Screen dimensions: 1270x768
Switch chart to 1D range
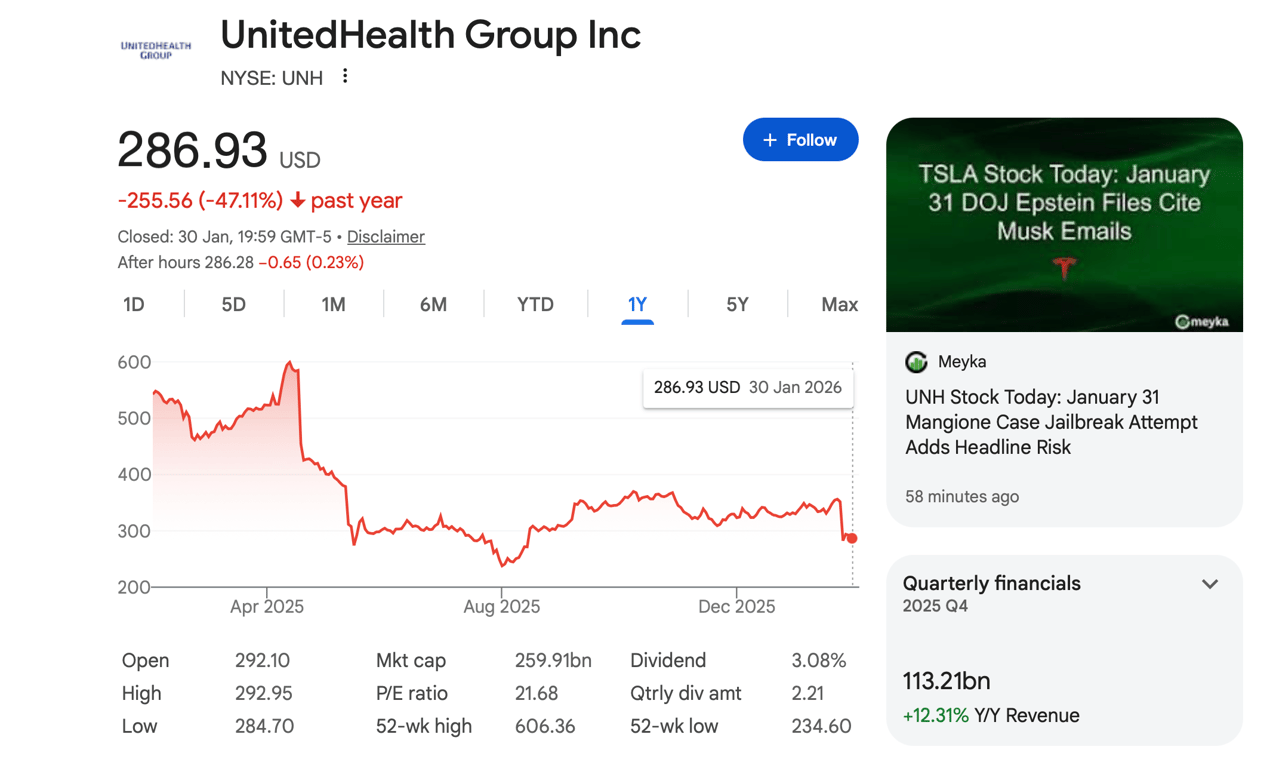pos(134,305)
